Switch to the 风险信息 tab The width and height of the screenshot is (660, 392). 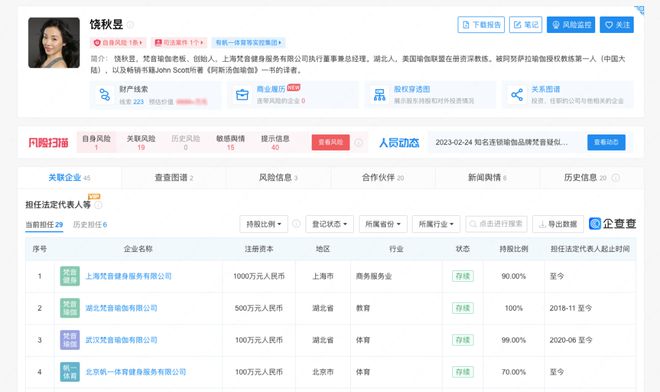pyautogui.click(x=278, y=178)
